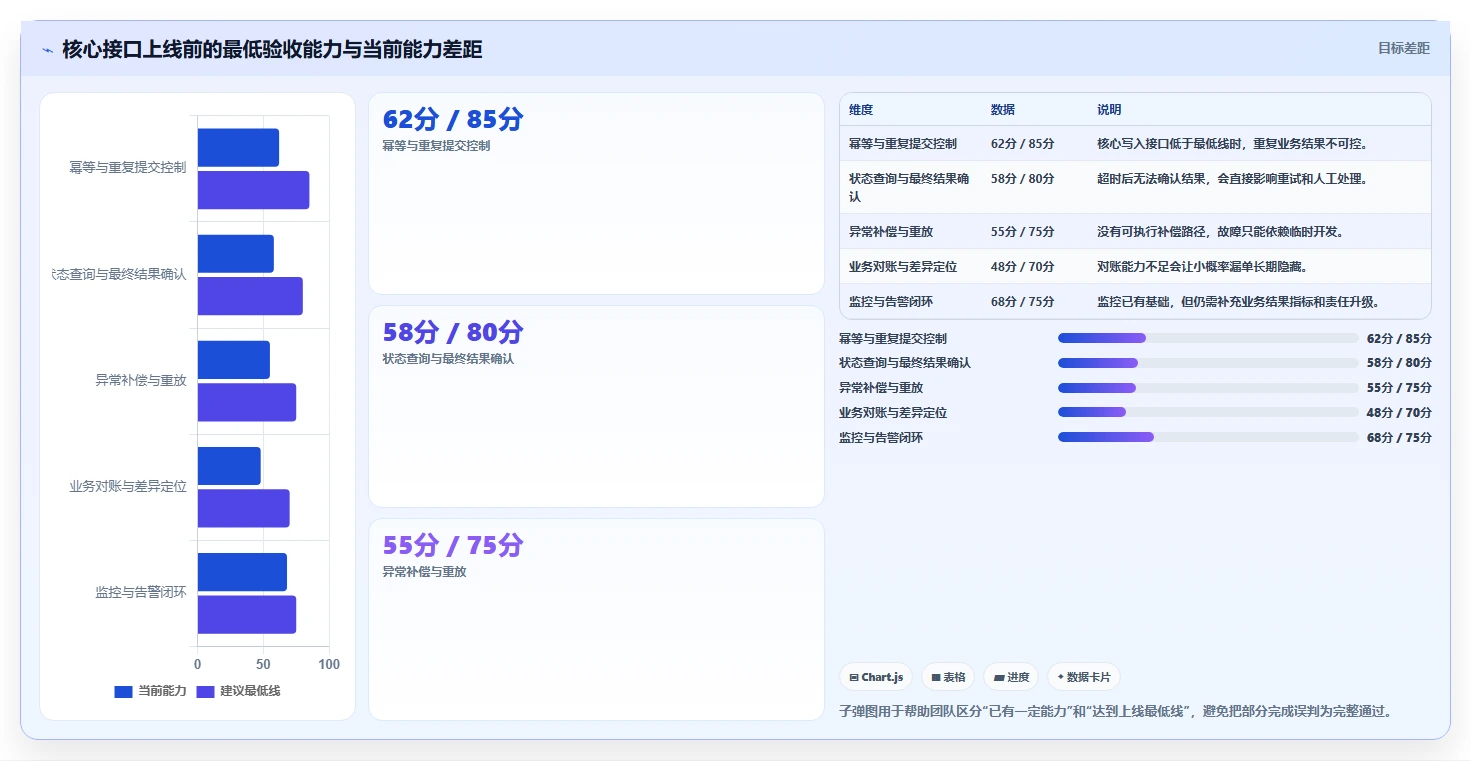Toggle the 当前能力 legend swatch
The height and width of the screenshot is (761, 1471).
(x=123, y=691)
